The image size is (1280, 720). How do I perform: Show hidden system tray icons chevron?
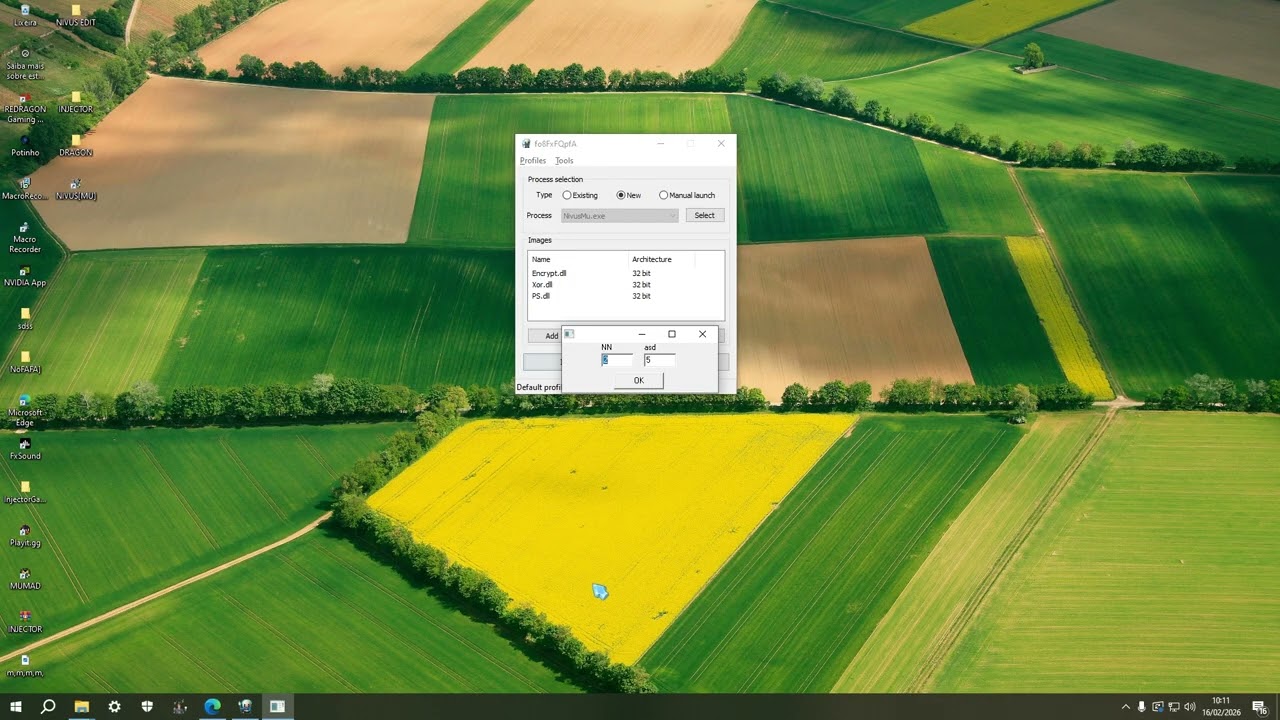[x=1126, y=707]
